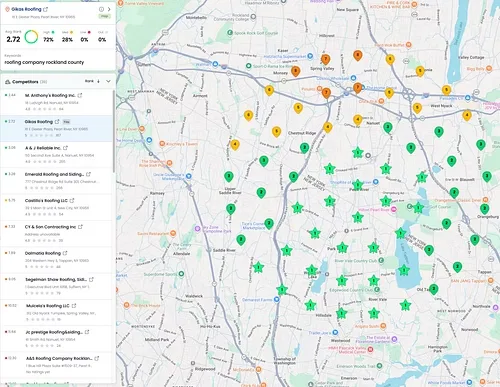Open the Rank sort option
Image resolution: width=500 pixels, height=387 pixels.
[89, 81]
